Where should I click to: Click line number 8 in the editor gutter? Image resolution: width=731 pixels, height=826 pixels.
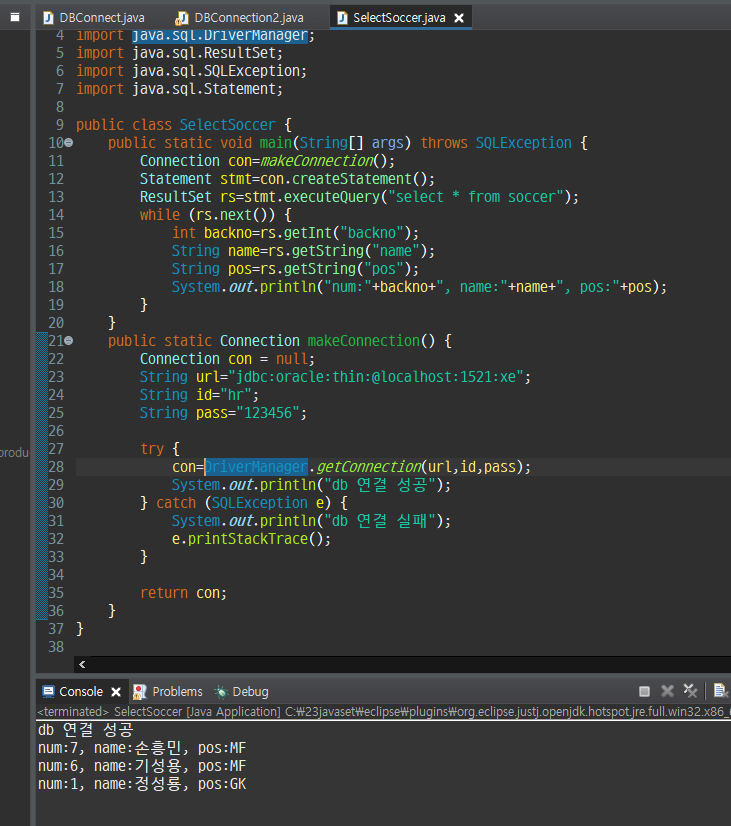click(x=60, y=106)
